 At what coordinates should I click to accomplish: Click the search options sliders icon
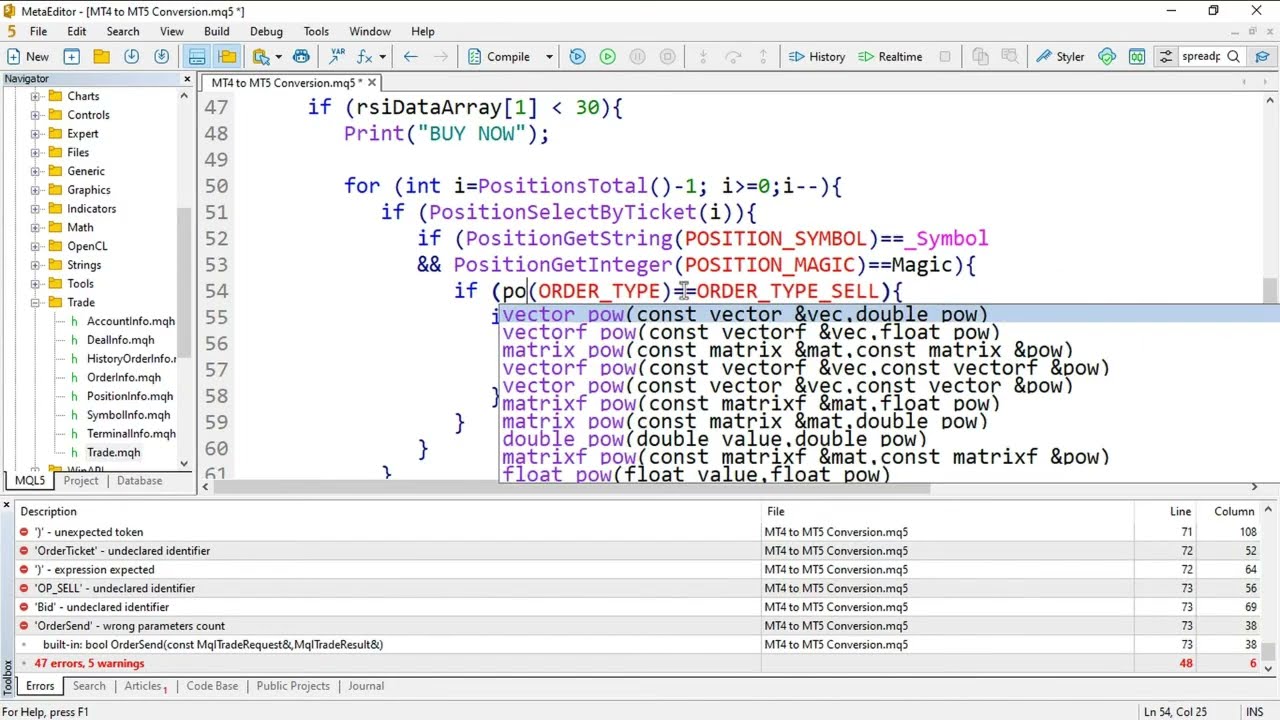[1166, 57]
